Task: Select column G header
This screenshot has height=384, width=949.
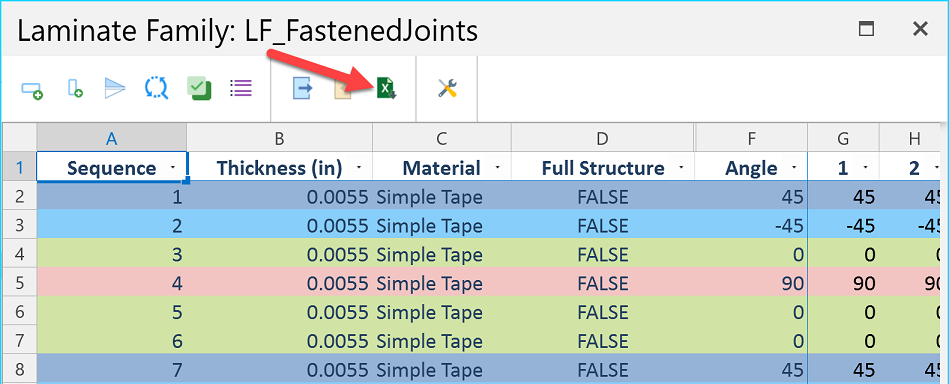Action: (843, 138)
